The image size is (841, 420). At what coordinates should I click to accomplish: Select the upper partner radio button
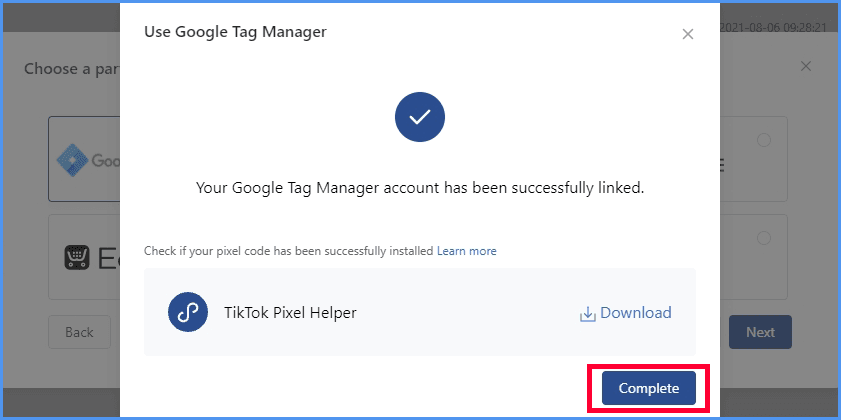click(764, 140)
